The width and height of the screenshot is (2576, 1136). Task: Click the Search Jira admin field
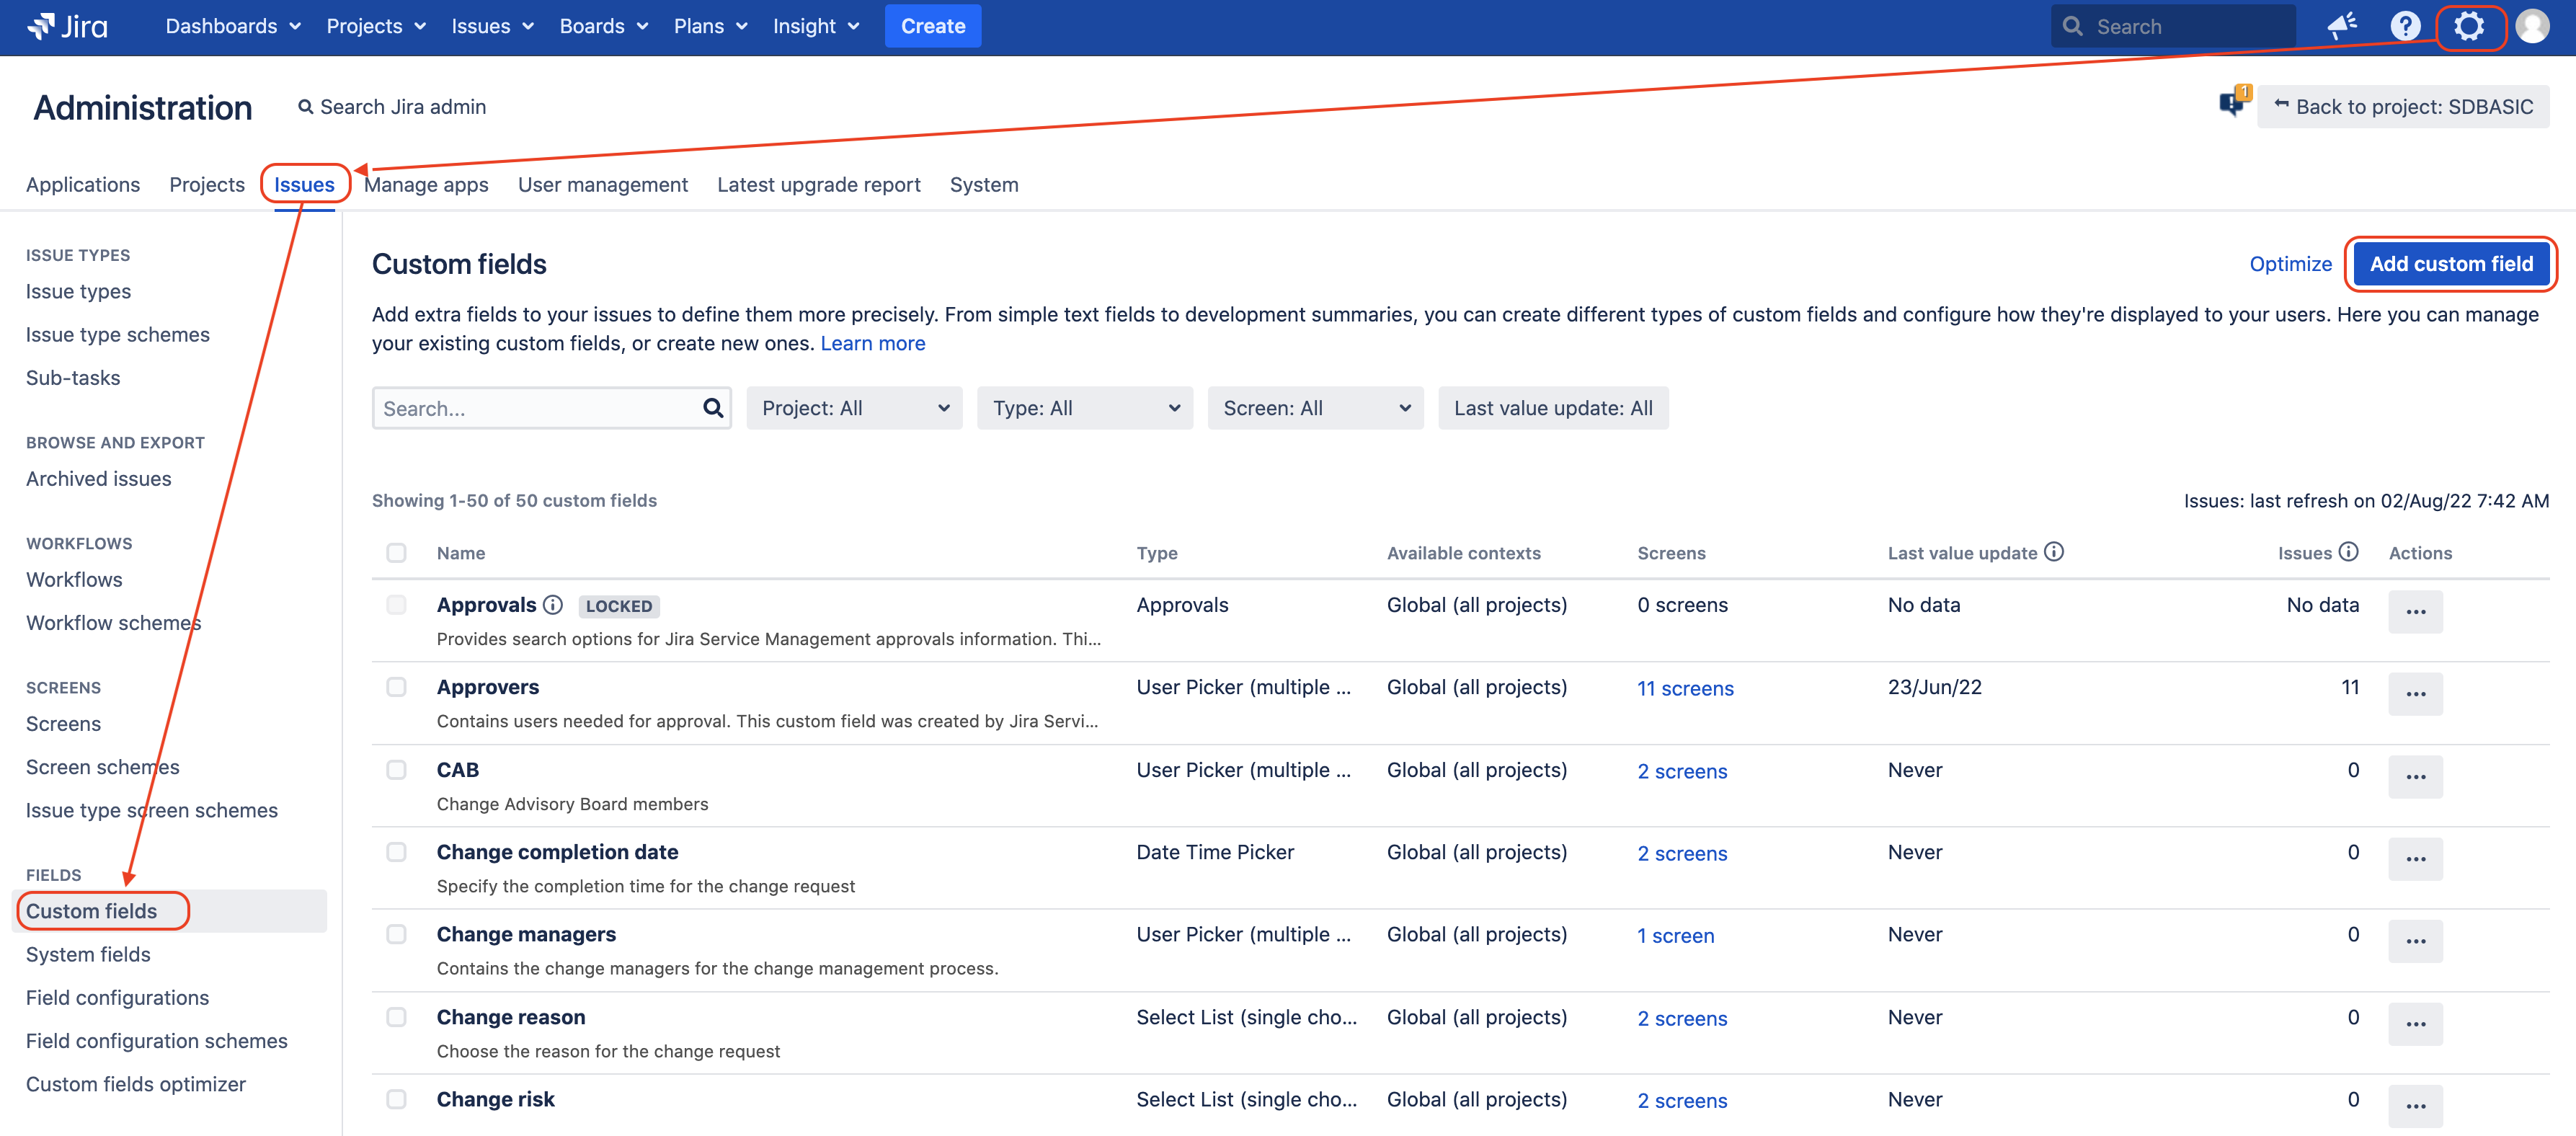point(403,107)
